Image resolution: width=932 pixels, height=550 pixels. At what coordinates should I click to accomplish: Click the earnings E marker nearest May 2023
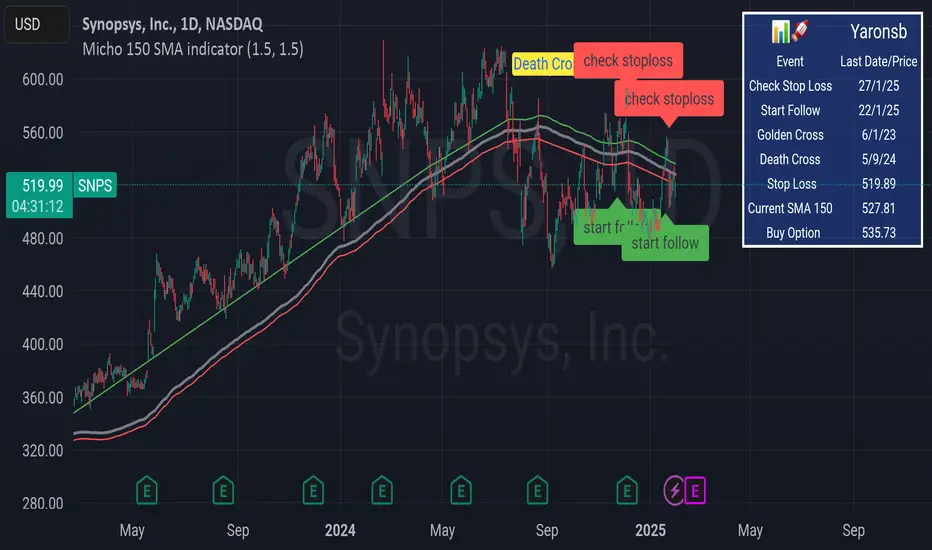point(147,491)
